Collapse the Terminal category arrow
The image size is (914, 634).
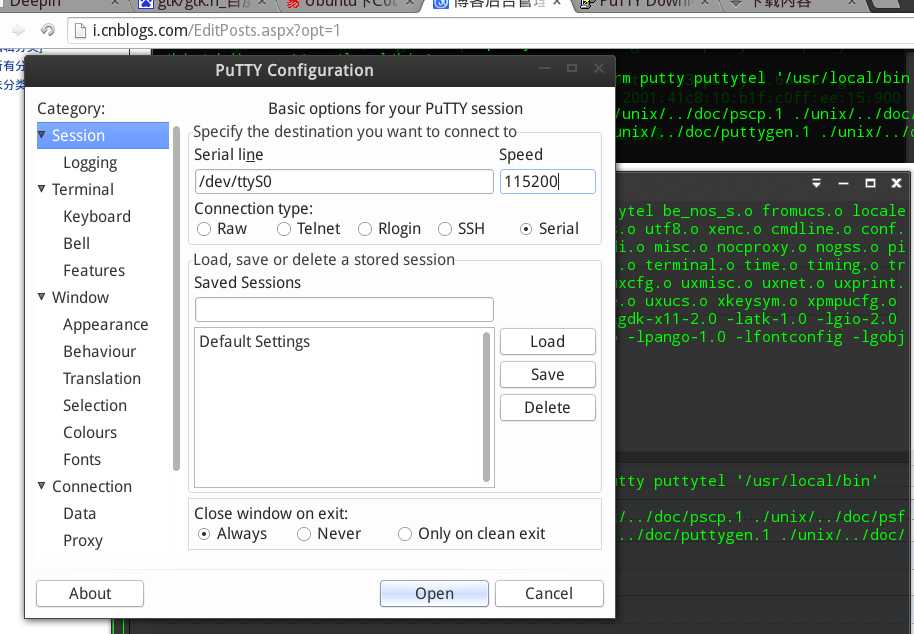41,189
